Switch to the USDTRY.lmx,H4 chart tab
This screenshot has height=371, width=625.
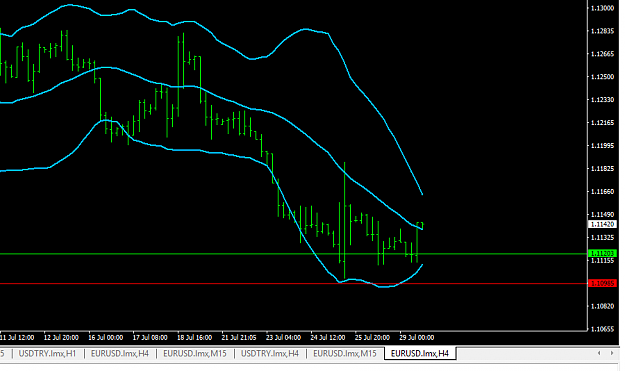click(x=270, y=353)
